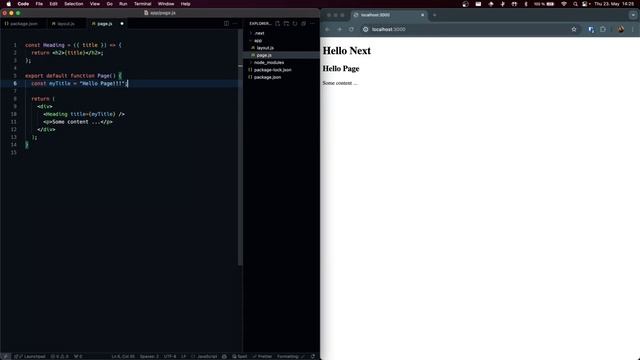640x360 pixels.
Task: Click the Prettier status bar item
Action: (262, 356)
